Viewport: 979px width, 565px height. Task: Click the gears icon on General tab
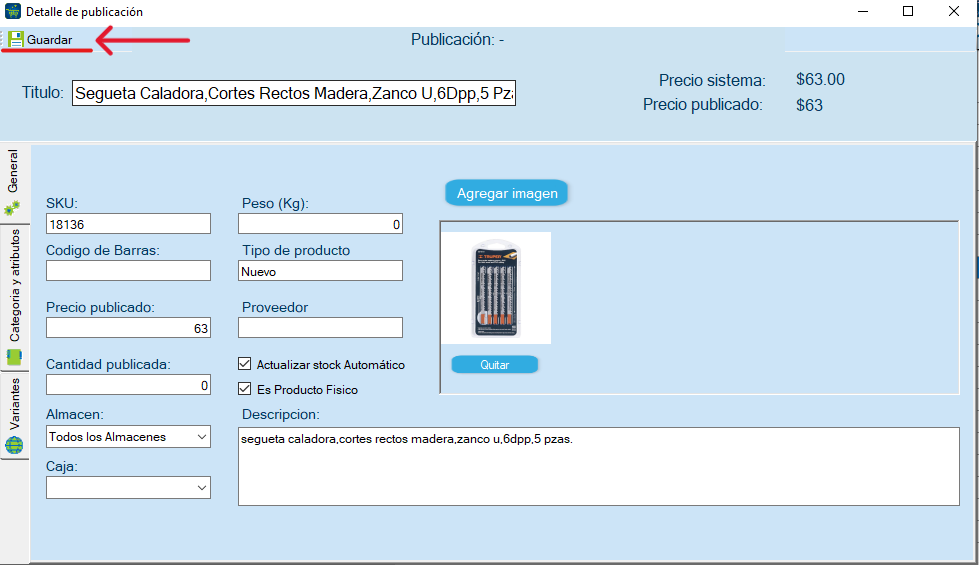point(12,208)
